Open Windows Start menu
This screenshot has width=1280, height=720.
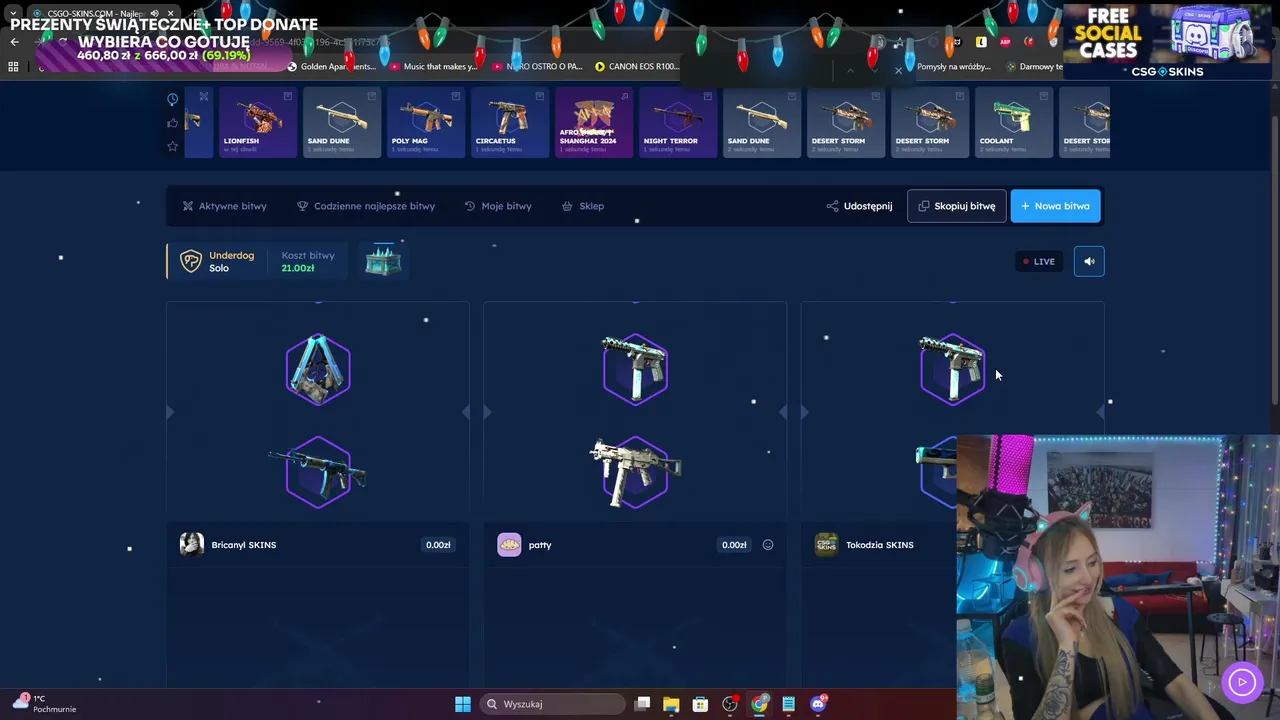(x=462, y=704)
